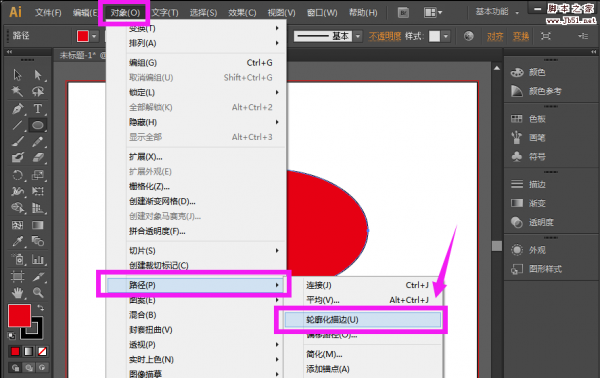
Task: Open fill color dropdown arrow in control bar
Action: 94,36
